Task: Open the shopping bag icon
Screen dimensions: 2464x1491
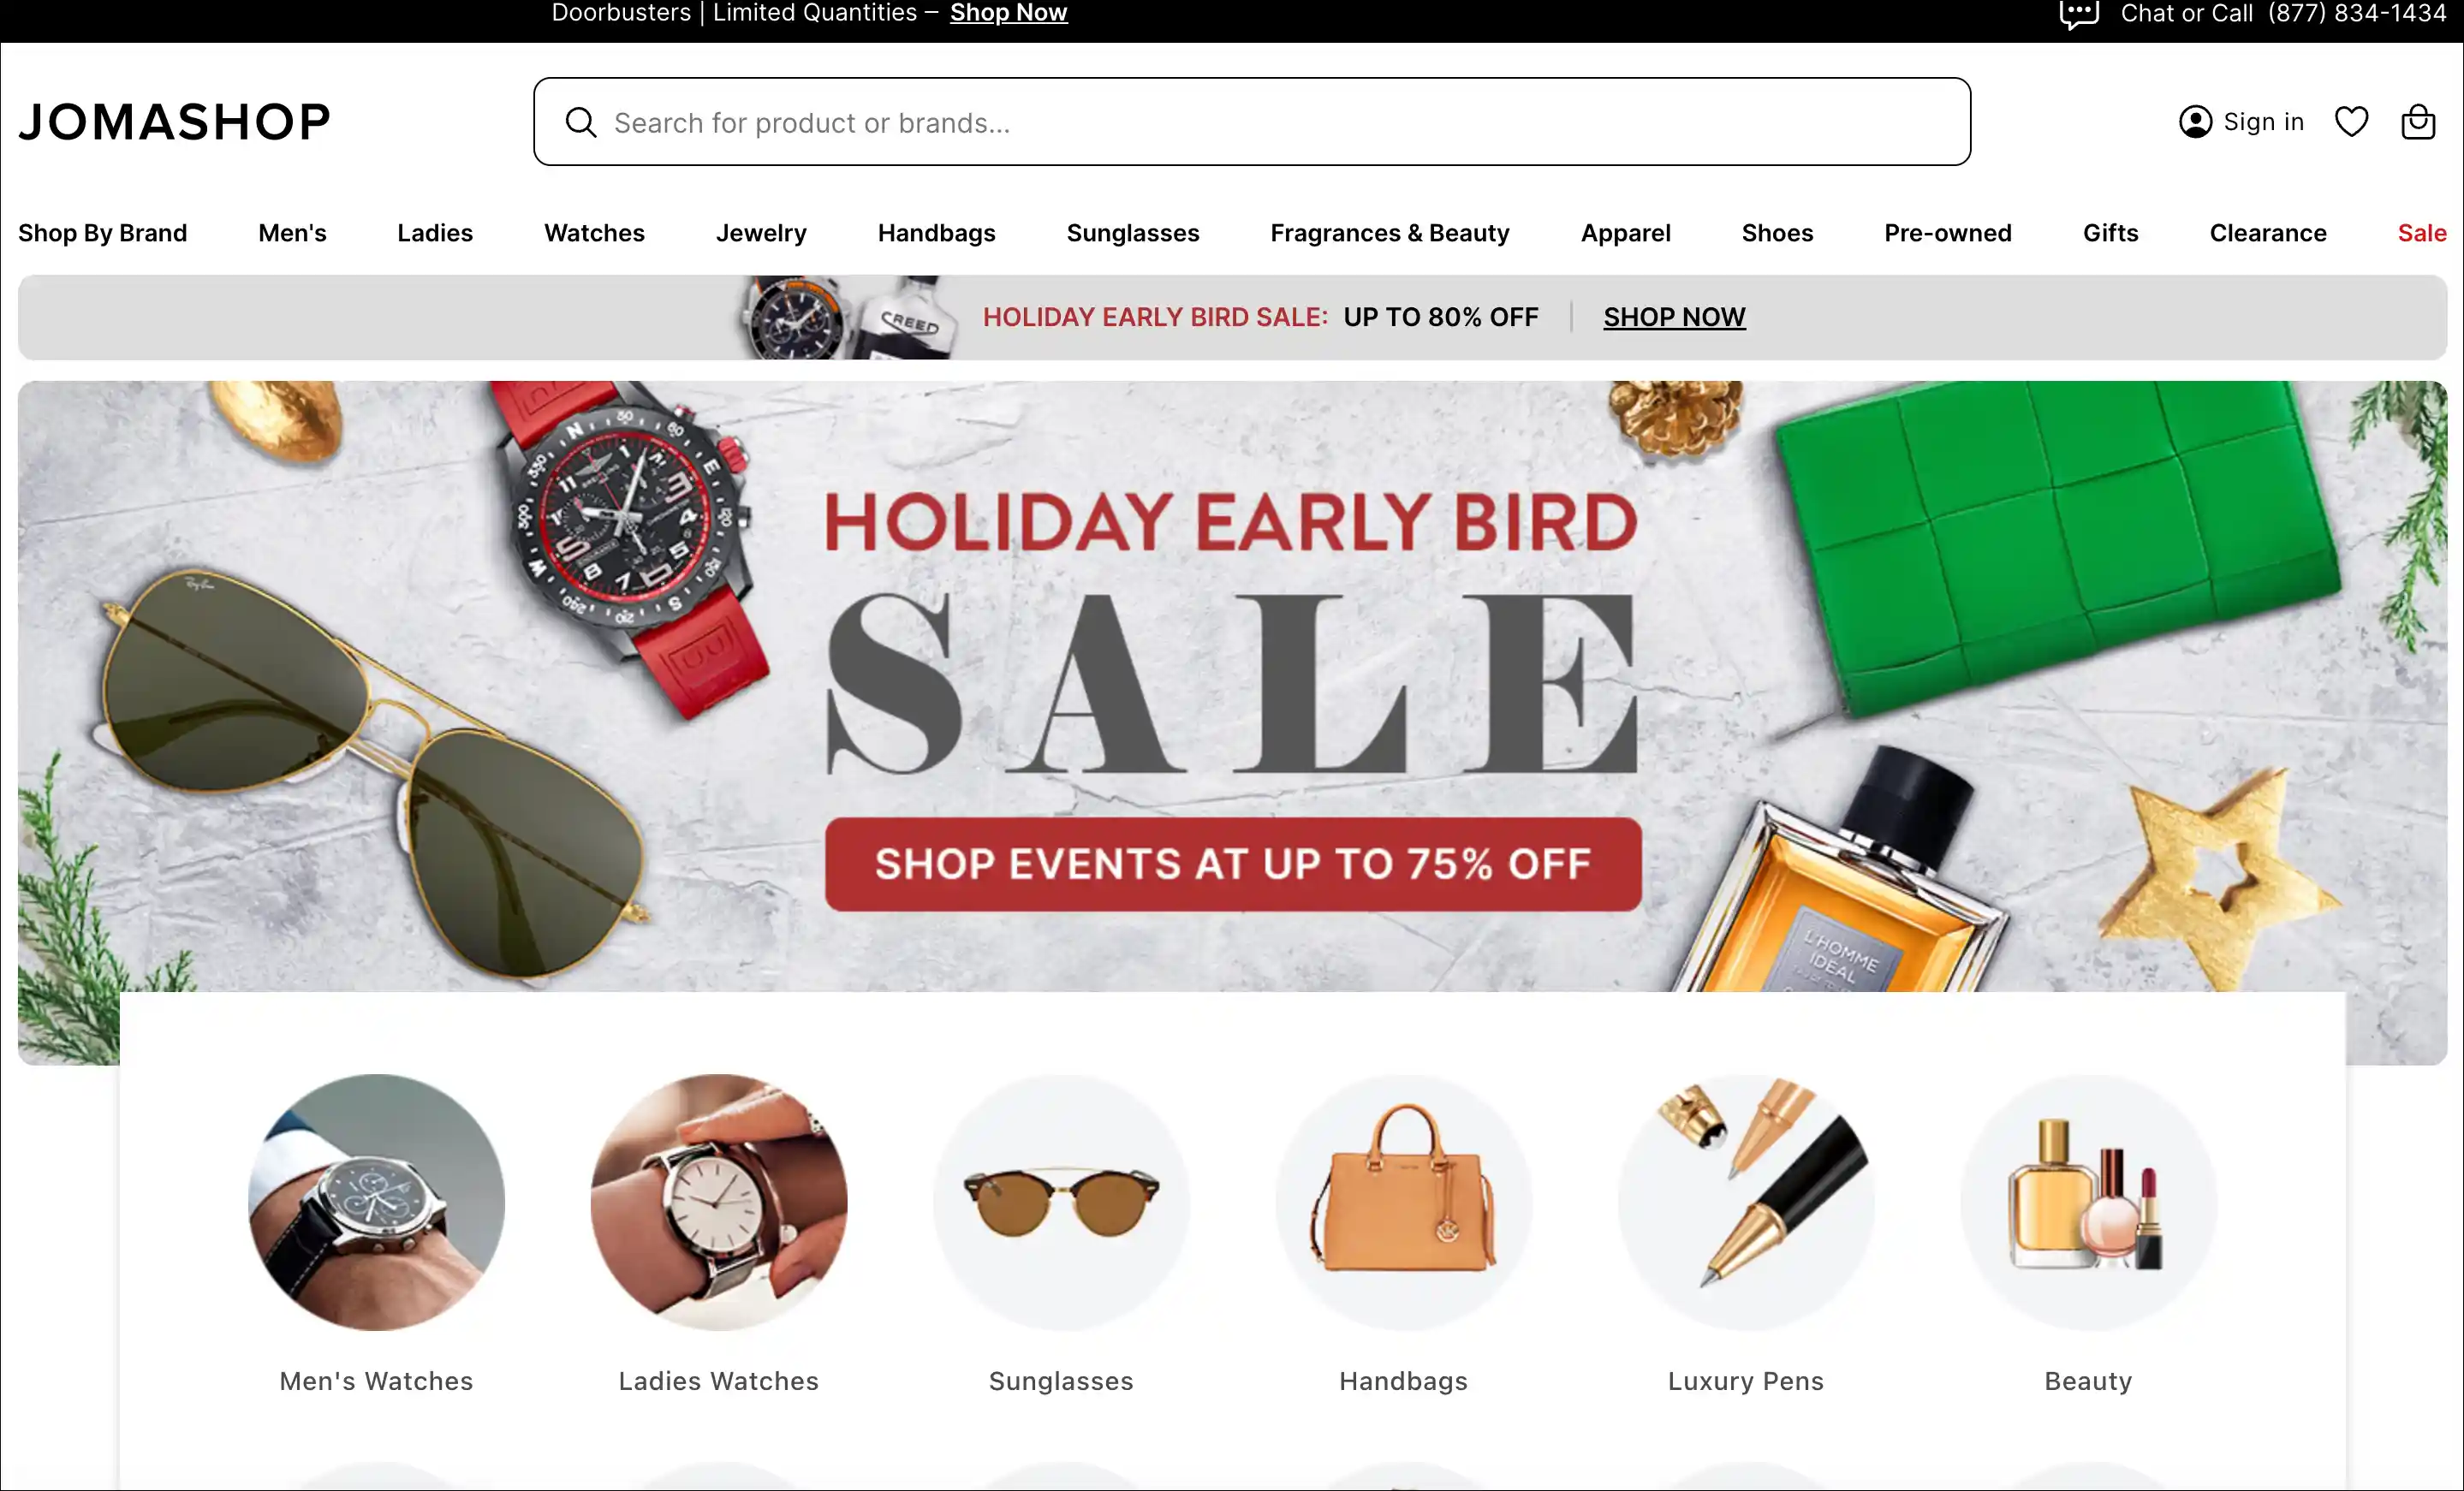Action: tap(2418, 122)
